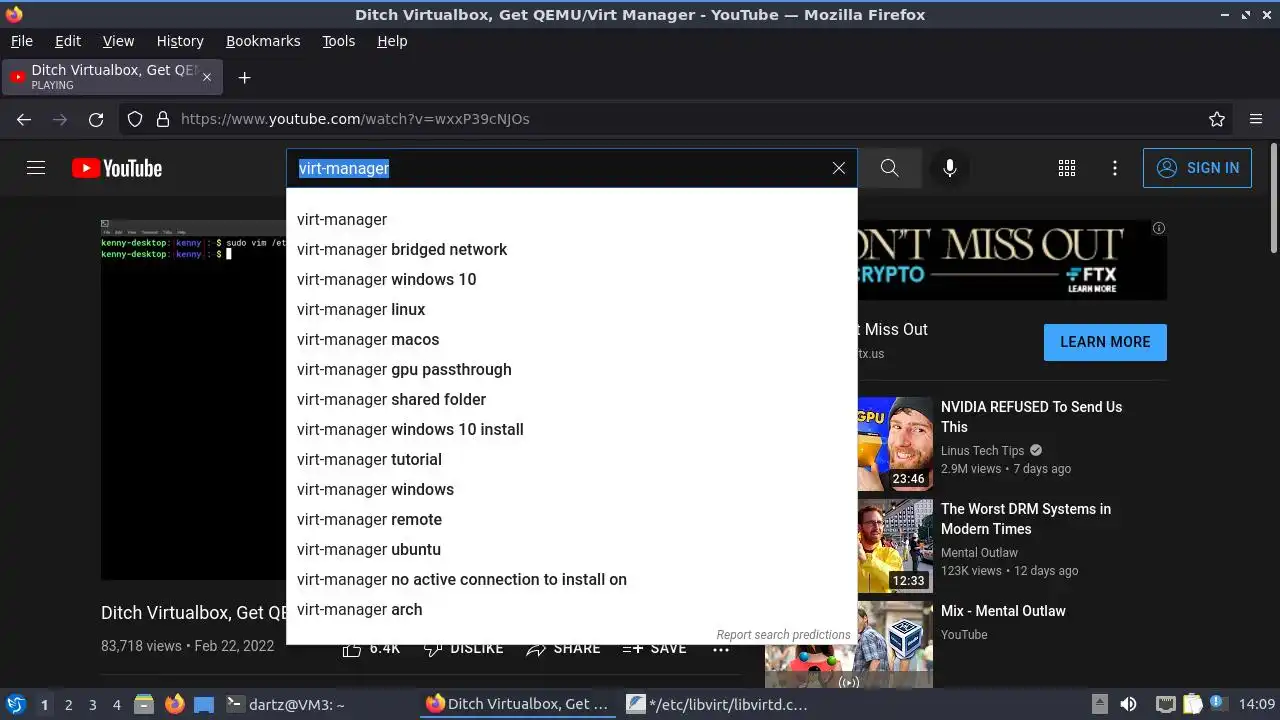Bookmark this page with the star
Viewport: 1280px width, 720px height.
pos(1217,119)
